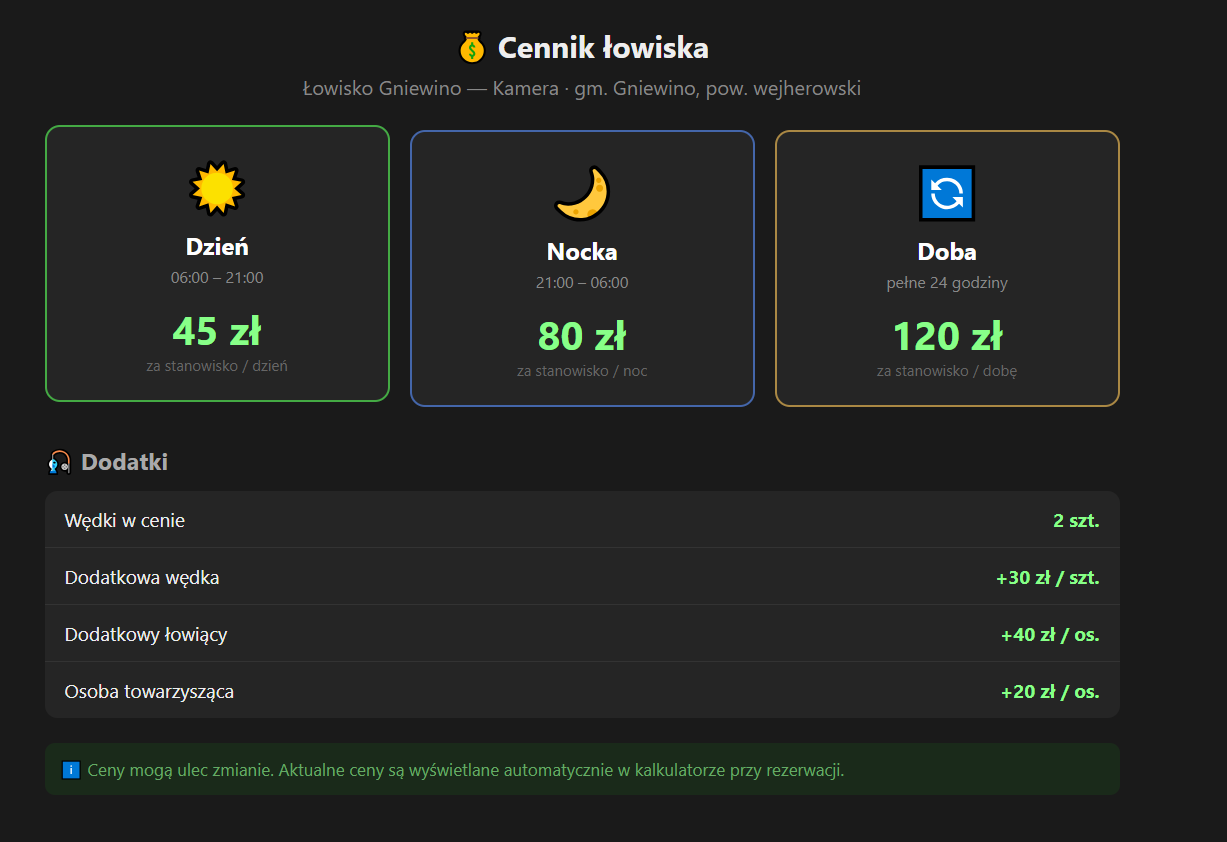Click the 120 zł full-day price
The width and height of the screenshot is (1227, 842).
click(x=946, y=336)
